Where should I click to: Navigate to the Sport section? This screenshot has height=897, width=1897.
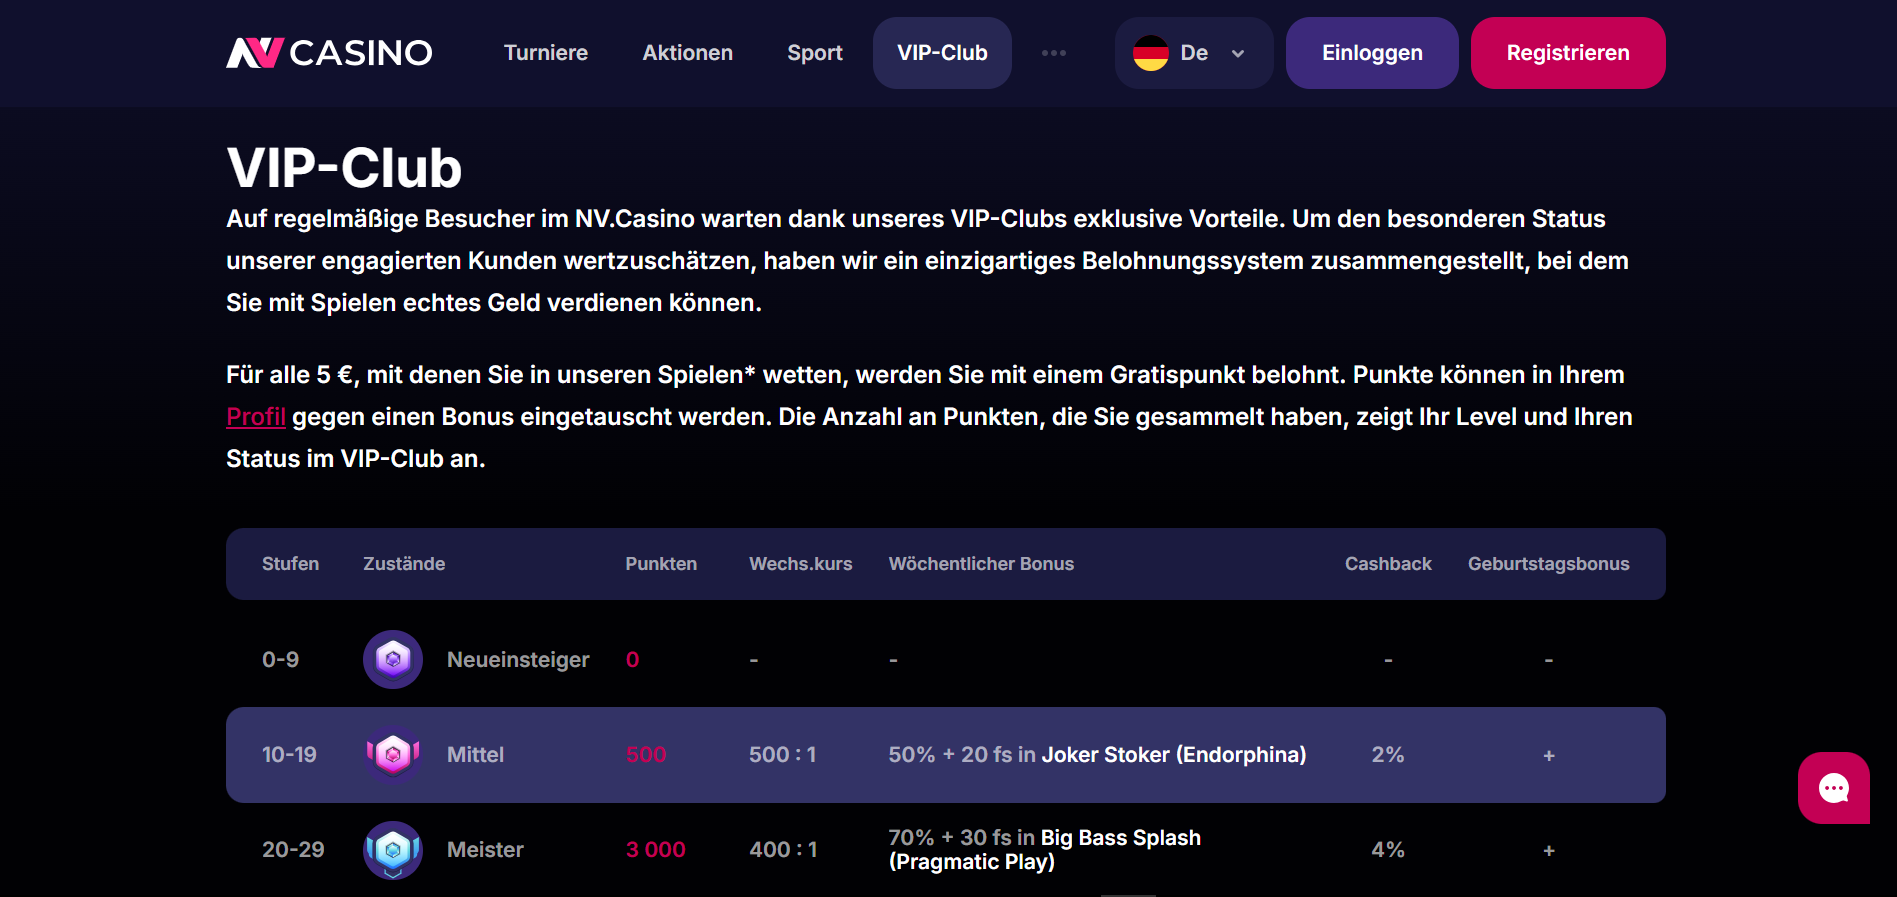click(814, 53)
